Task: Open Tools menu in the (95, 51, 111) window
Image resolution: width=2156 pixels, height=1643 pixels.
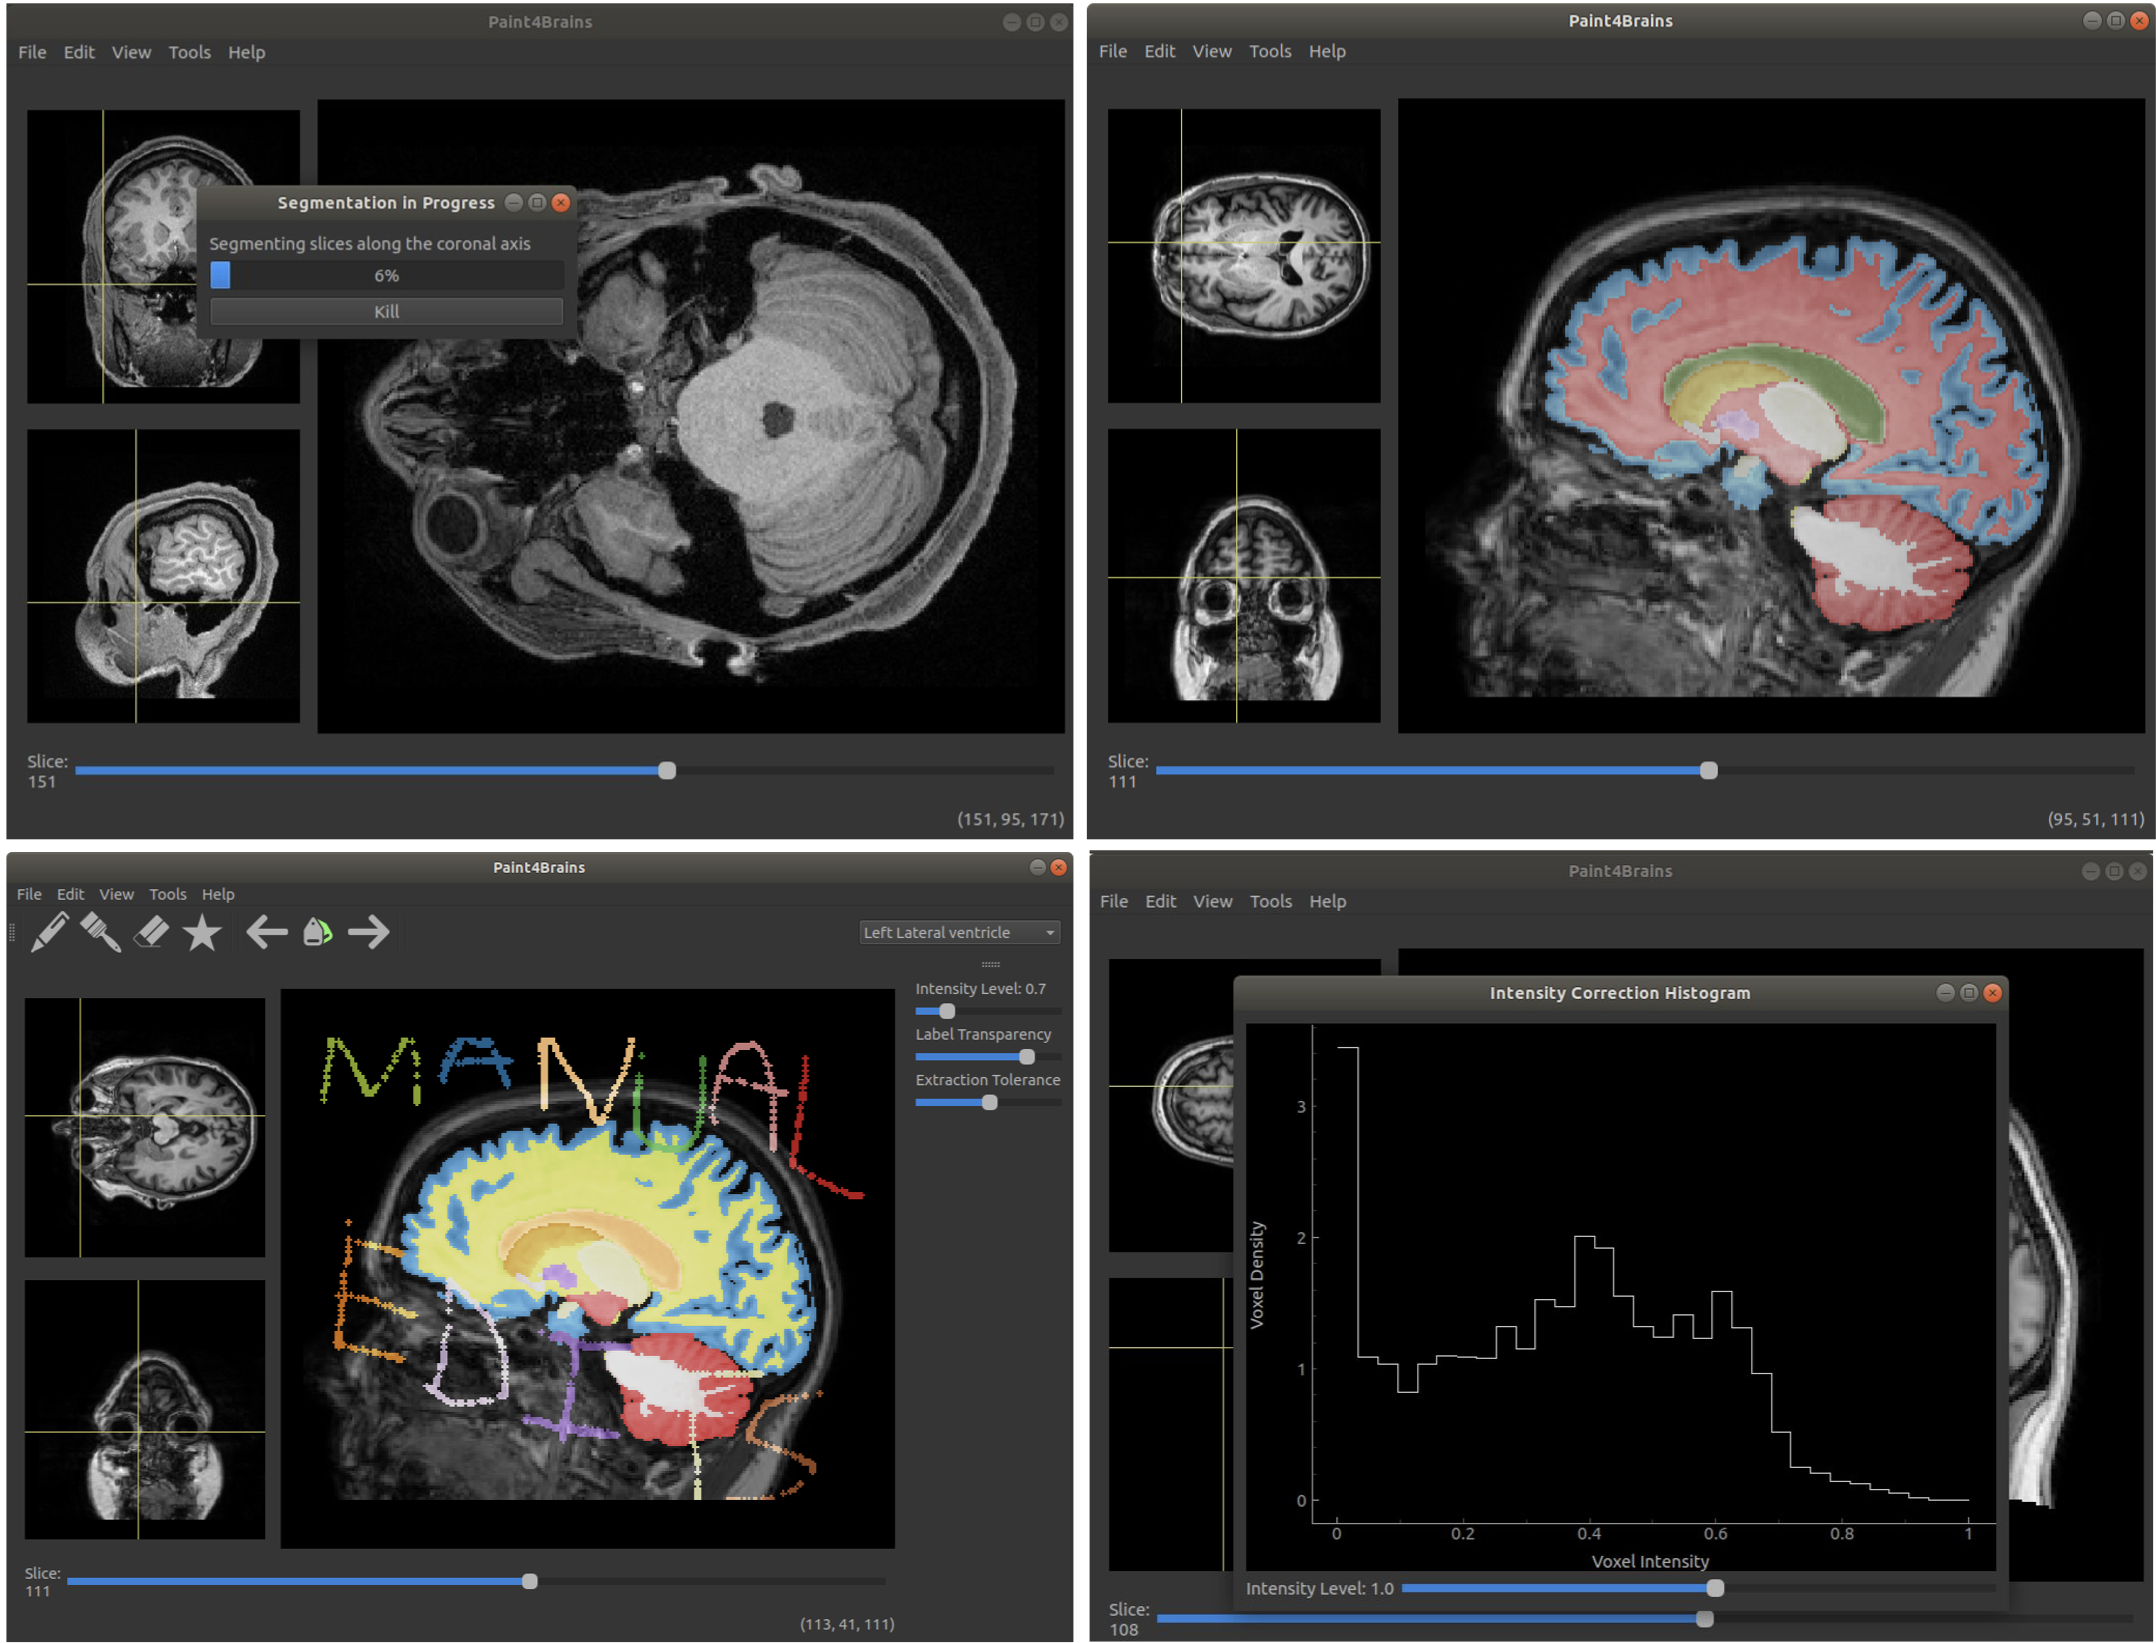Action: click(1270, 51)
